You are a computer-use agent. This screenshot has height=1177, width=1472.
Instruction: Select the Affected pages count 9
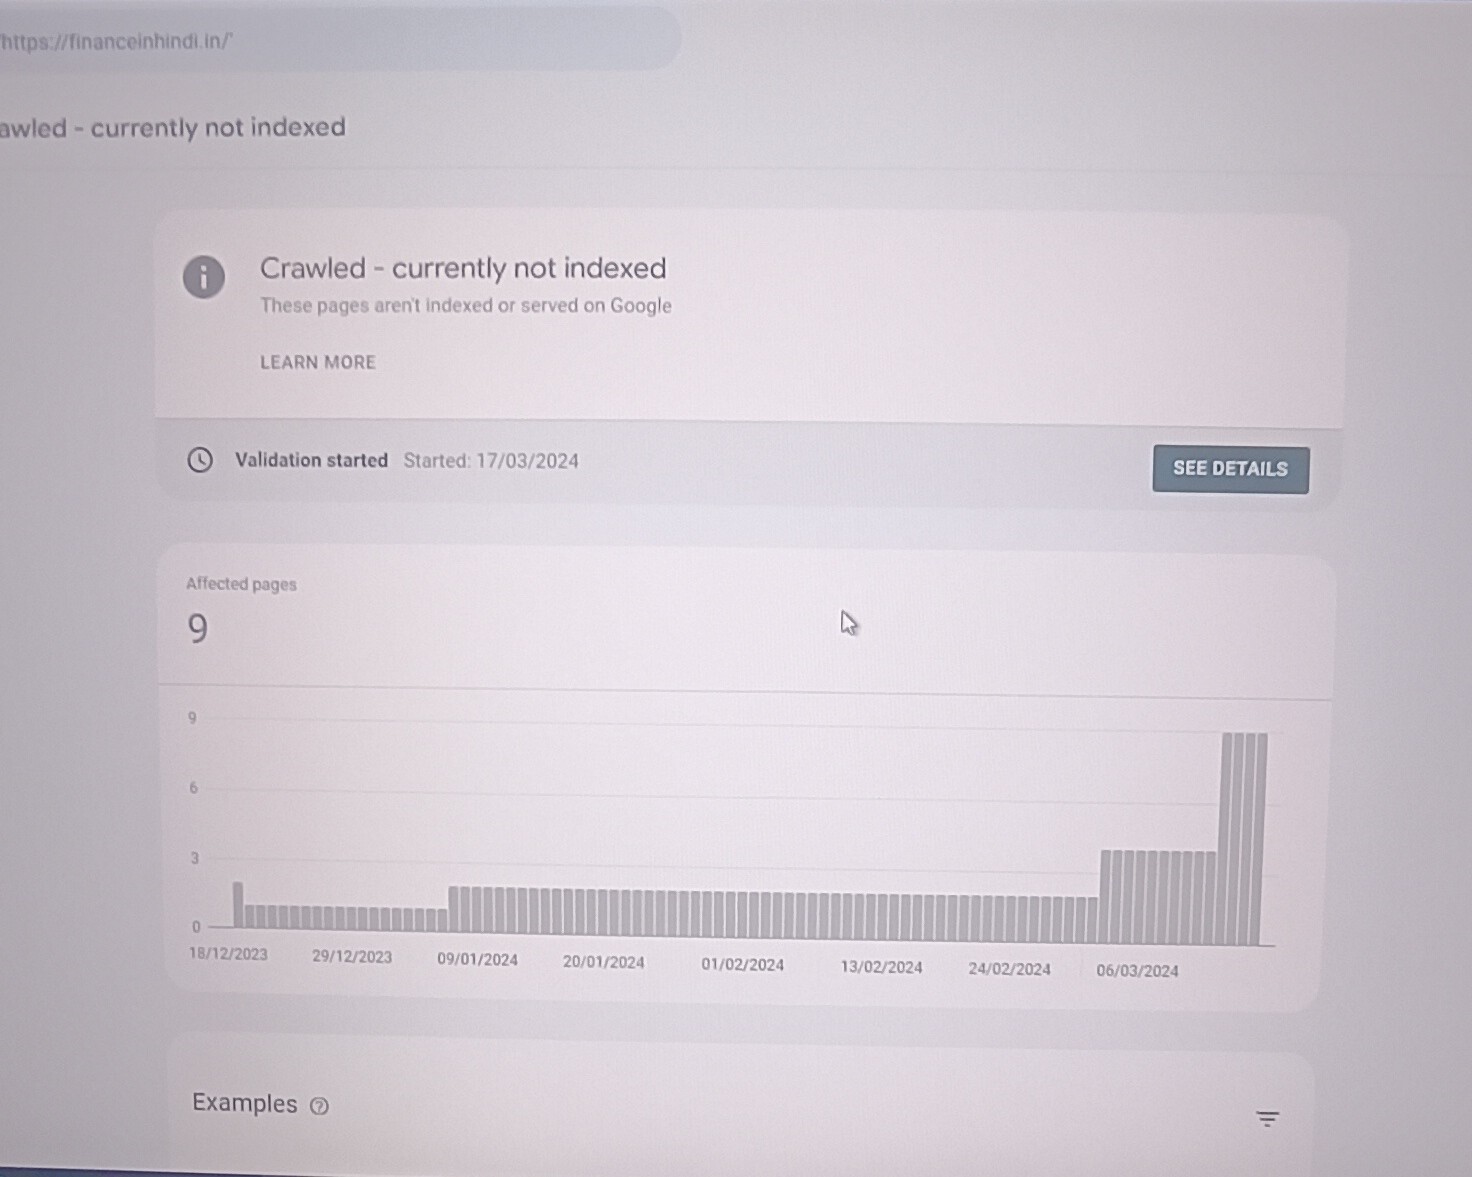tap(198, 629)
